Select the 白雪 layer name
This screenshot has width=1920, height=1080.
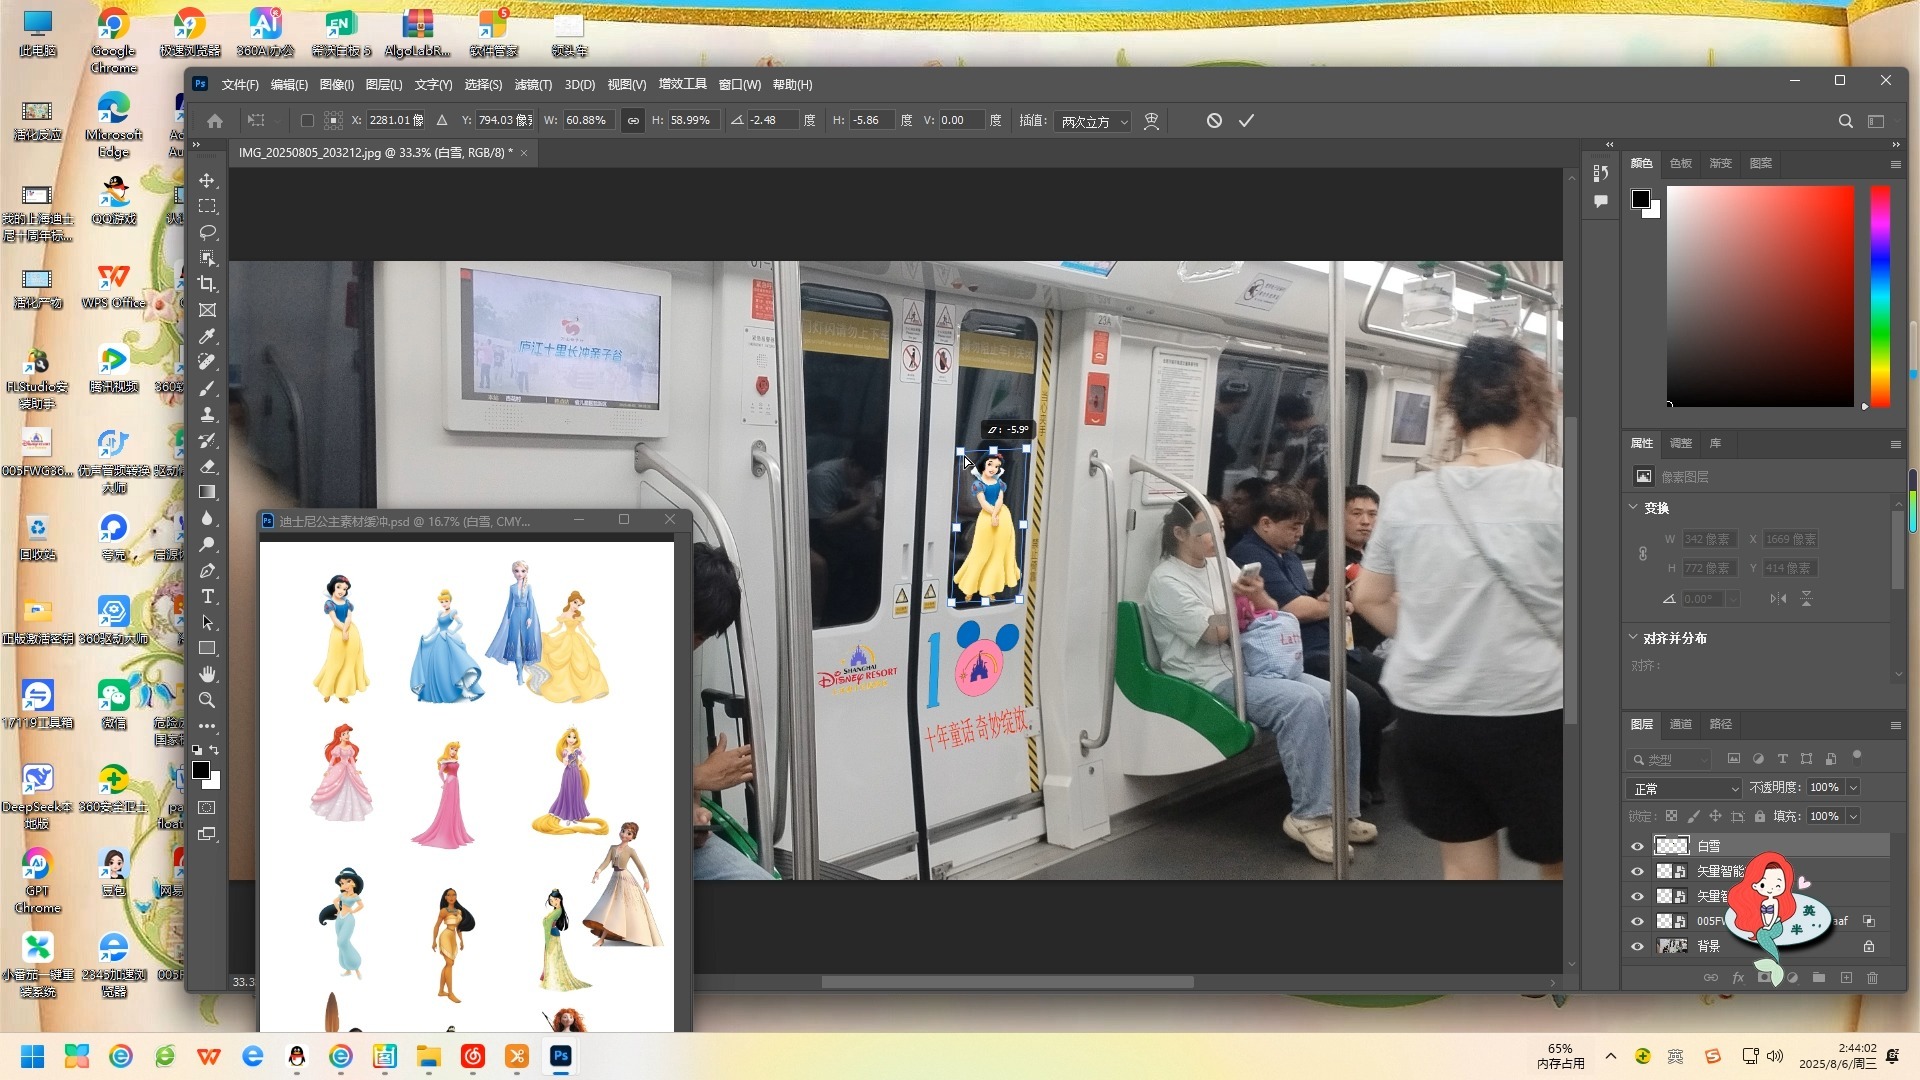pos(1709,846)
